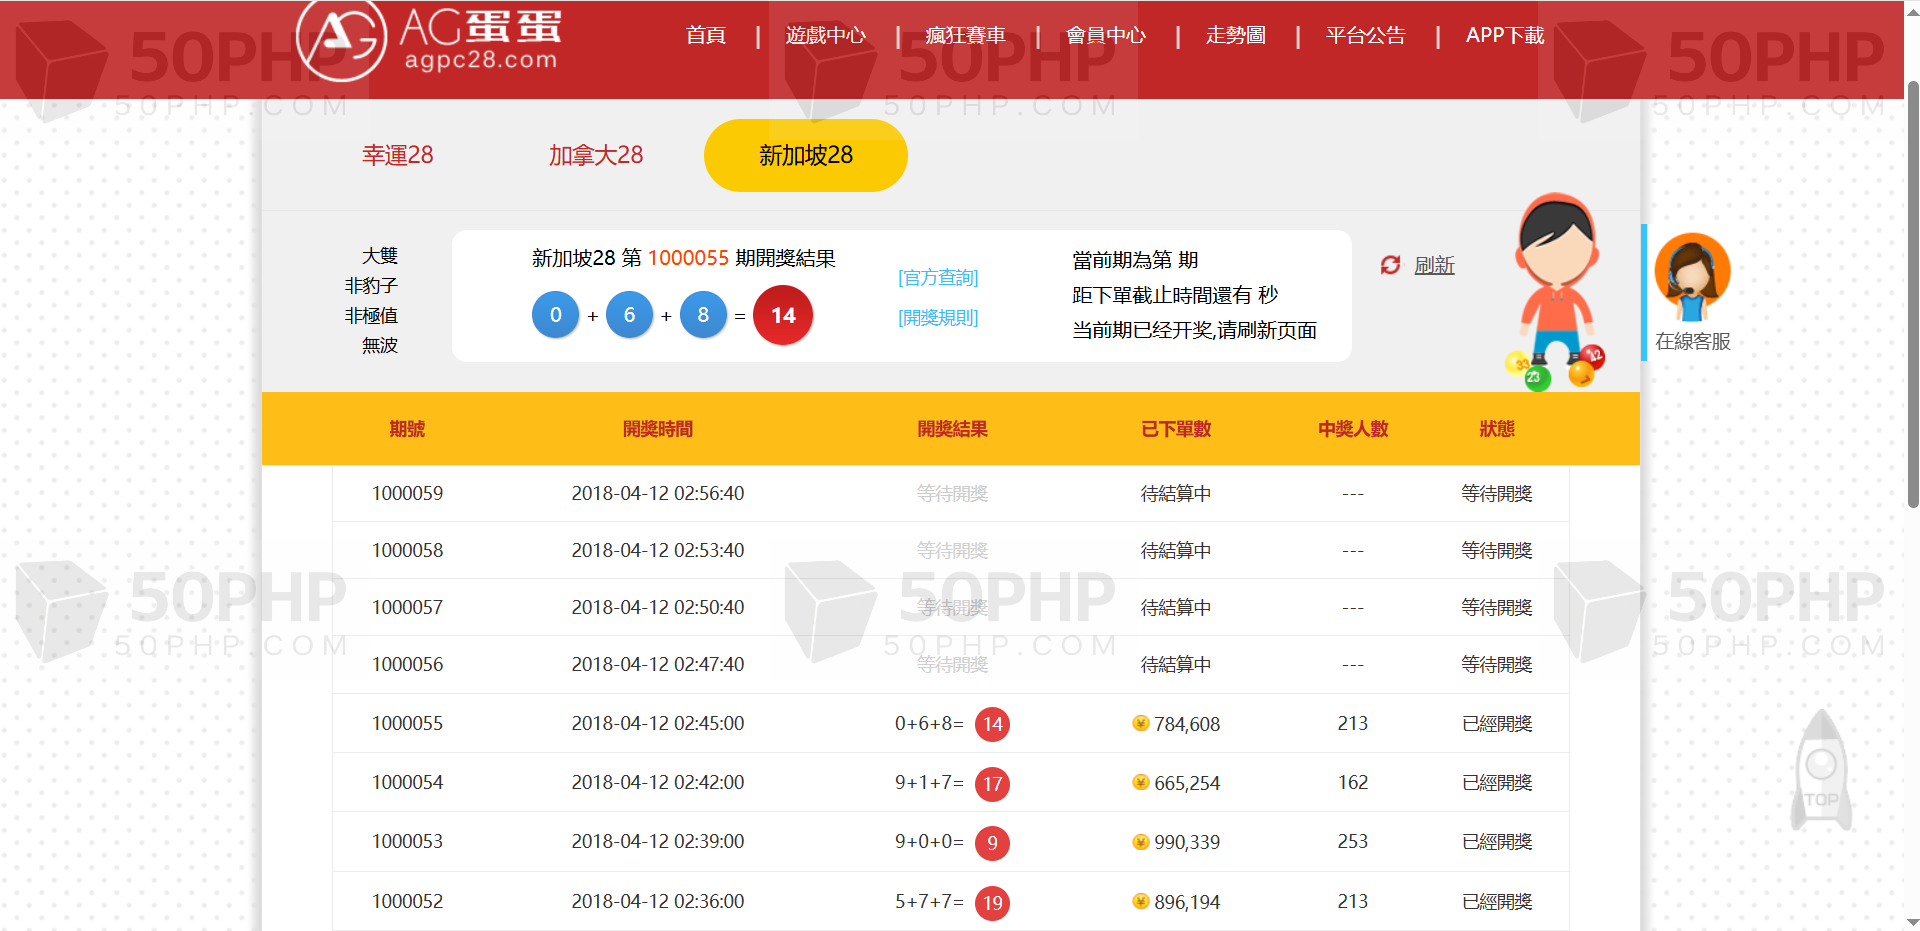The height and width of the screenshot is (931, 1920).
Task: Go to APP下載 menu item
Action: coord(1504,36)
